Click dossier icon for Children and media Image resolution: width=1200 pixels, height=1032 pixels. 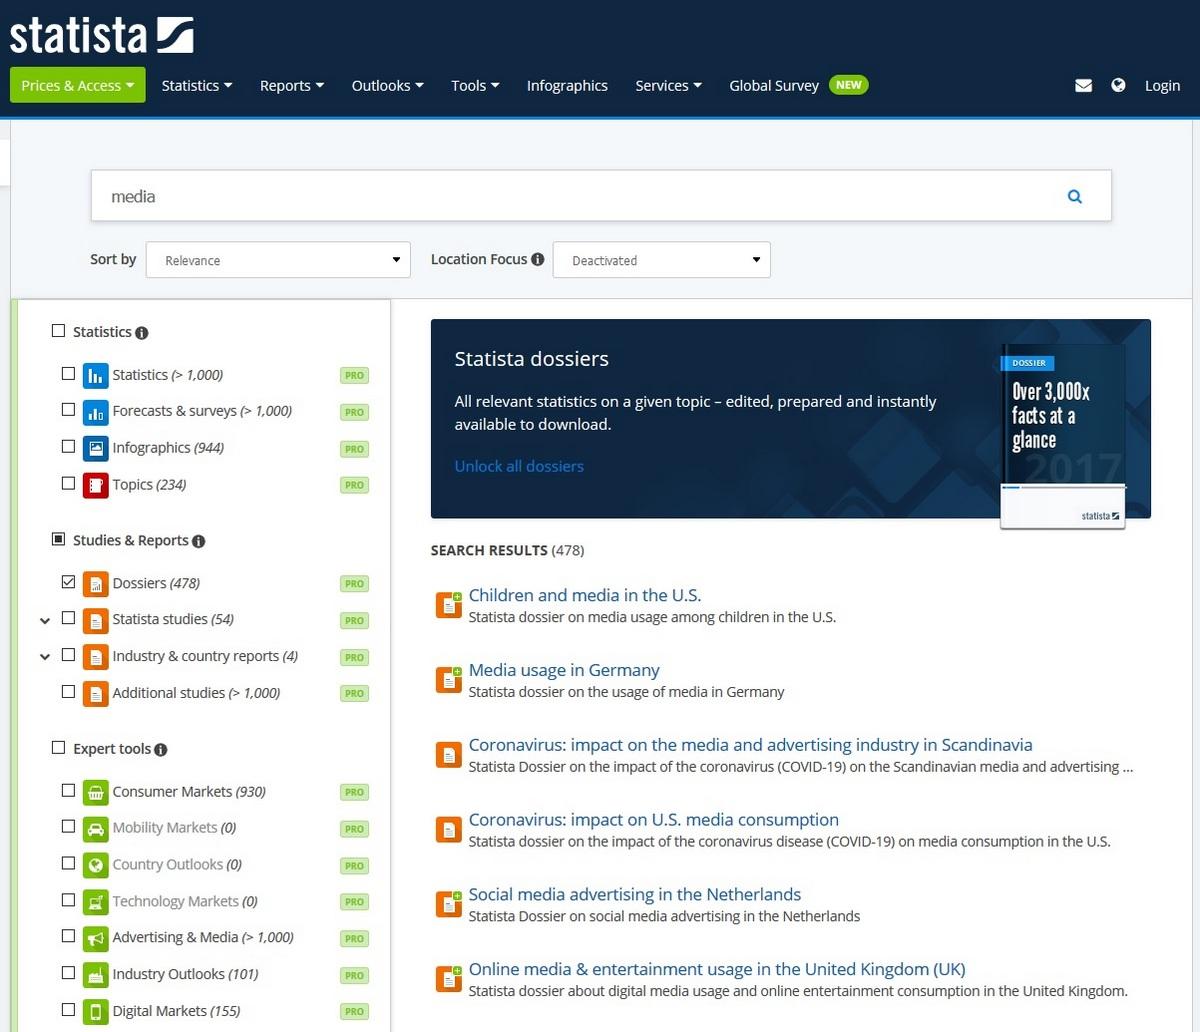(x=449, y=605)
